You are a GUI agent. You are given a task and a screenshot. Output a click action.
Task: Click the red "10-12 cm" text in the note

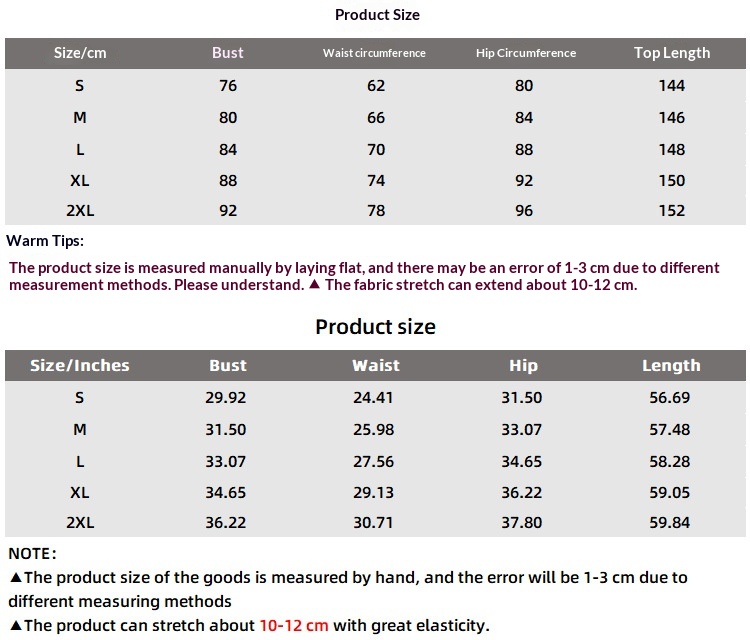click(x=294, y=626)
